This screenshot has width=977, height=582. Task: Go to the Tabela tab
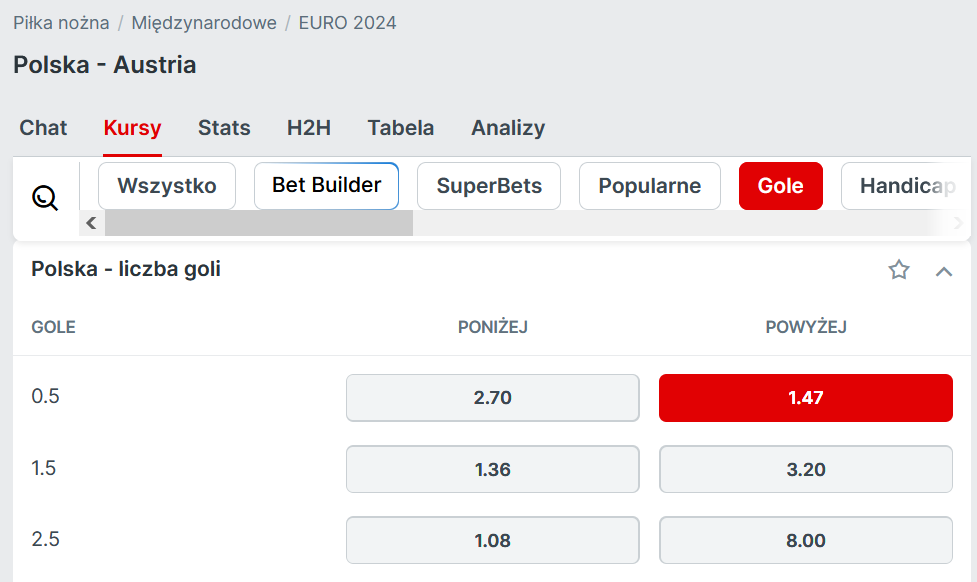401,128
